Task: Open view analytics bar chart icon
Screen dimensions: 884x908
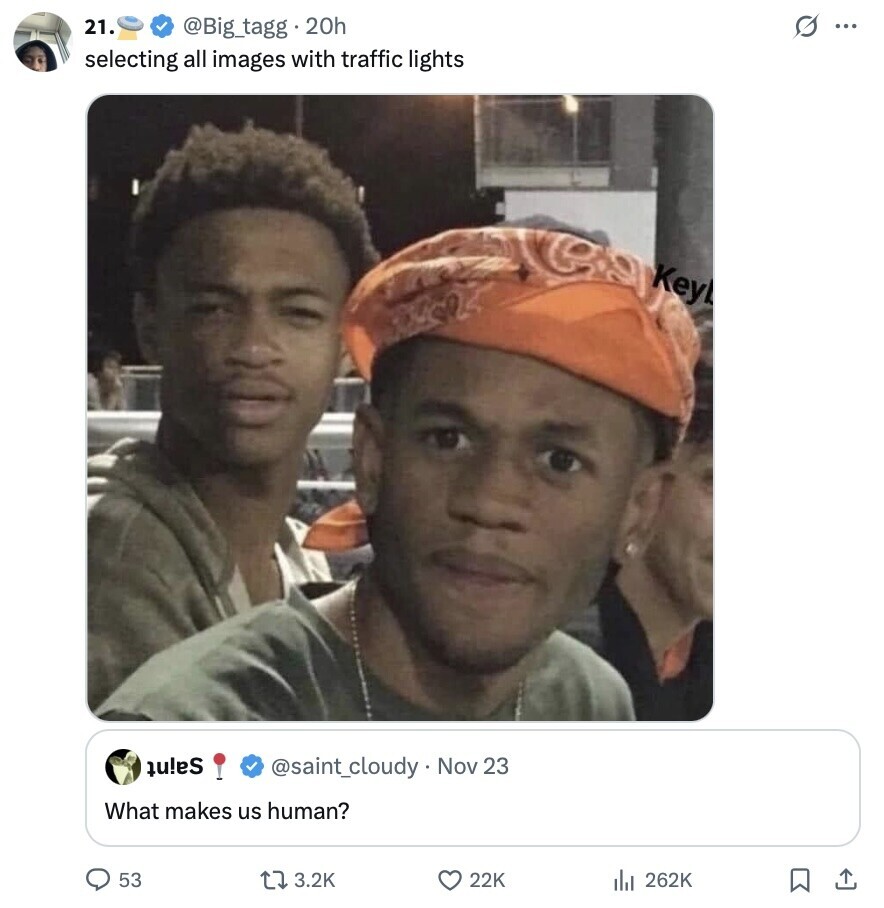Action: click(x=624, y=880)
